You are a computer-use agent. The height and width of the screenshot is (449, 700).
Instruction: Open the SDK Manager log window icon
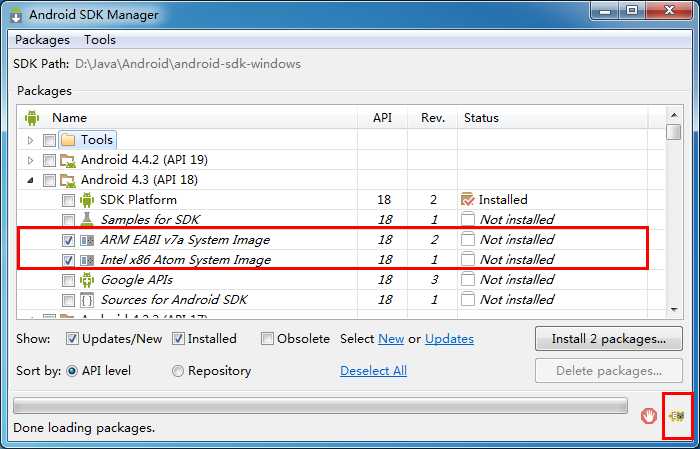677,416
